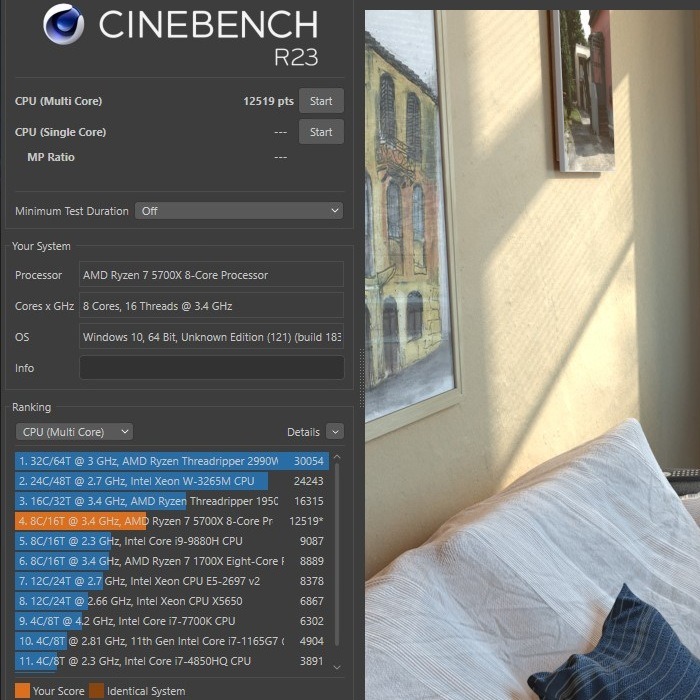Click the OS information field

[211, 337]
